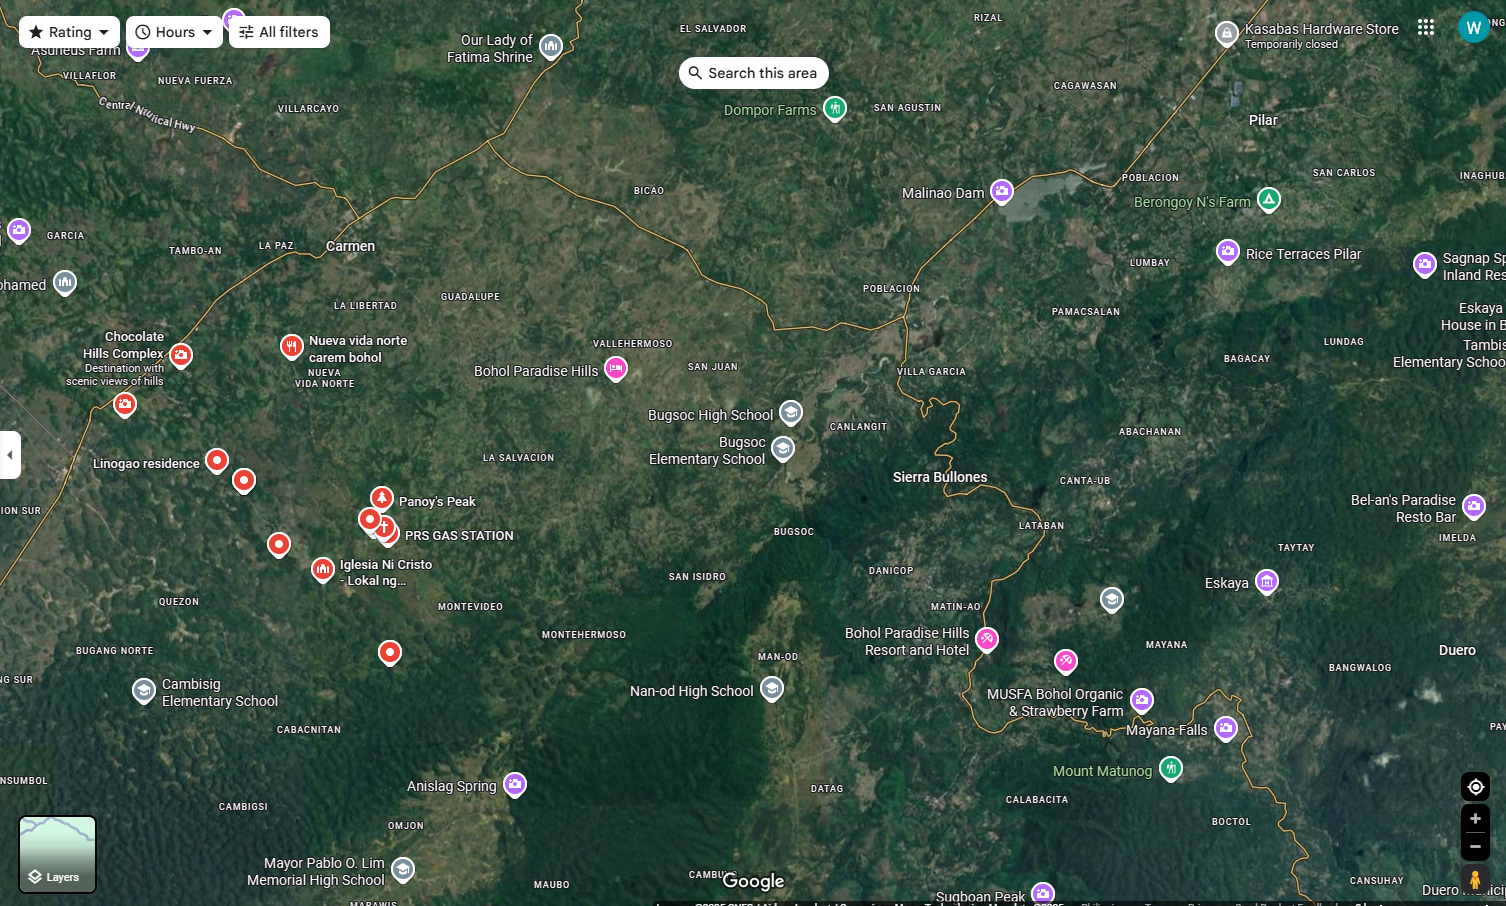Activate Street View pegman
The height and width of the screenshot is (906, 1506).
pyautogui.click(x=1475, y=880)
